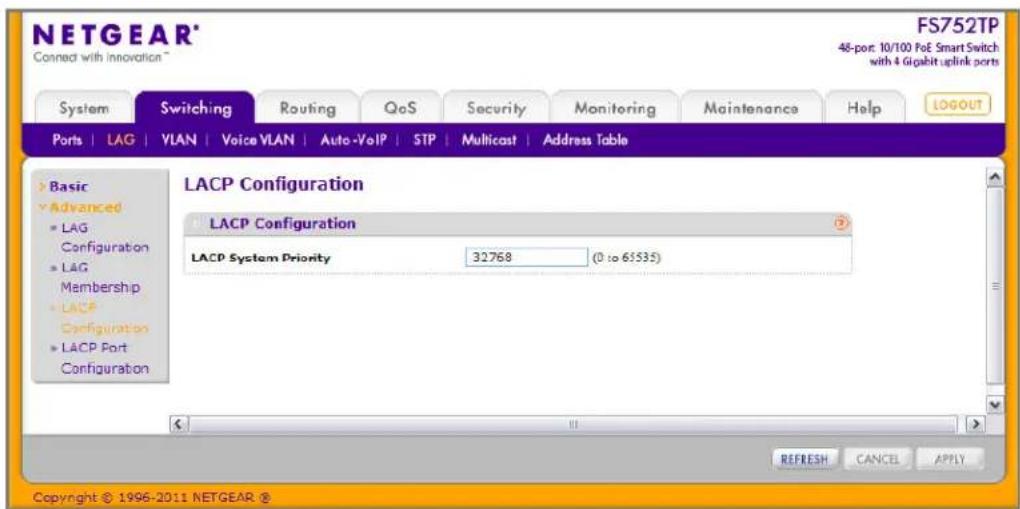Click the '(0 to 65535)' range text

point(626,258)
